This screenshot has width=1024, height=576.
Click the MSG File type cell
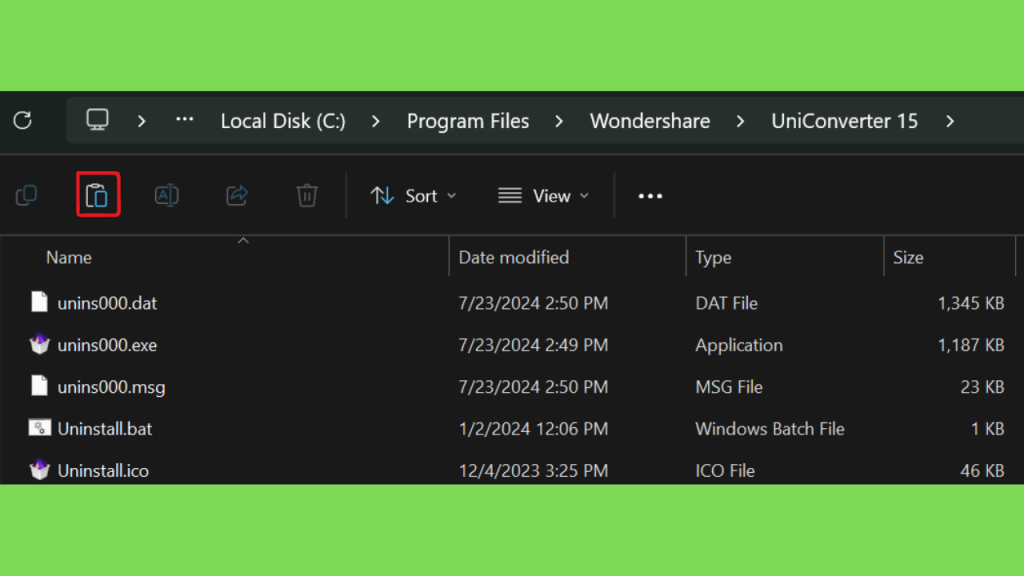pos(729,387)
